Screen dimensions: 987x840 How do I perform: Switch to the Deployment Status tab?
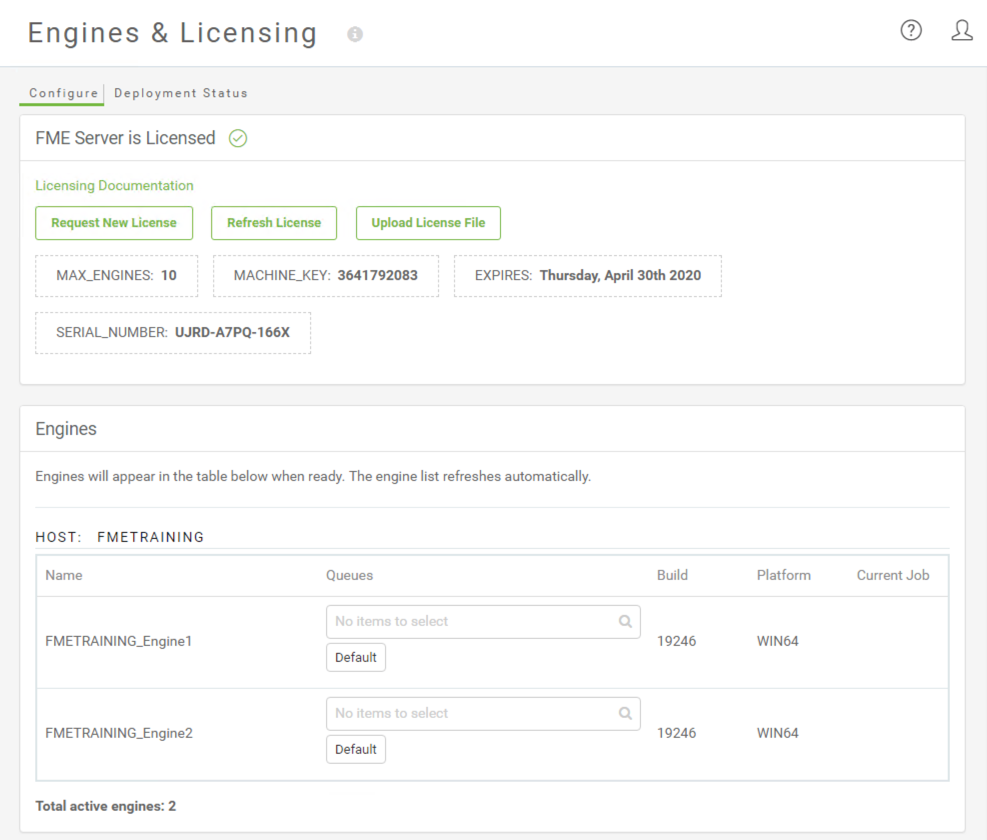pyautogui.click(x=181, y=93)
